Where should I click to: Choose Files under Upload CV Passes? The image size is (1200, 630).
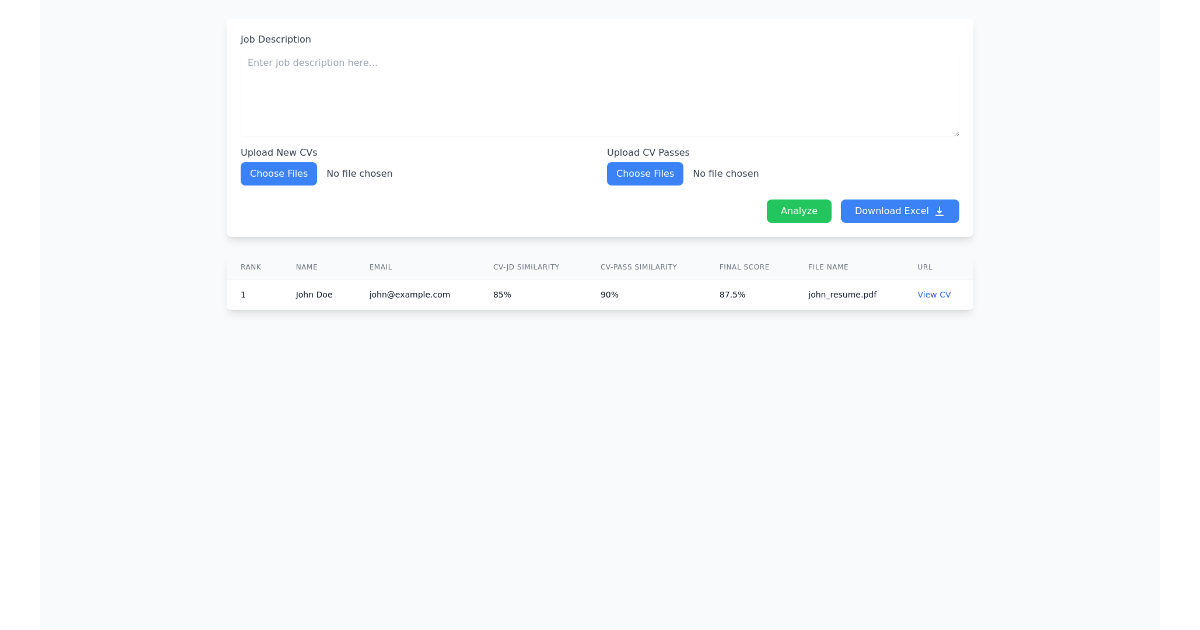[644, 173]
